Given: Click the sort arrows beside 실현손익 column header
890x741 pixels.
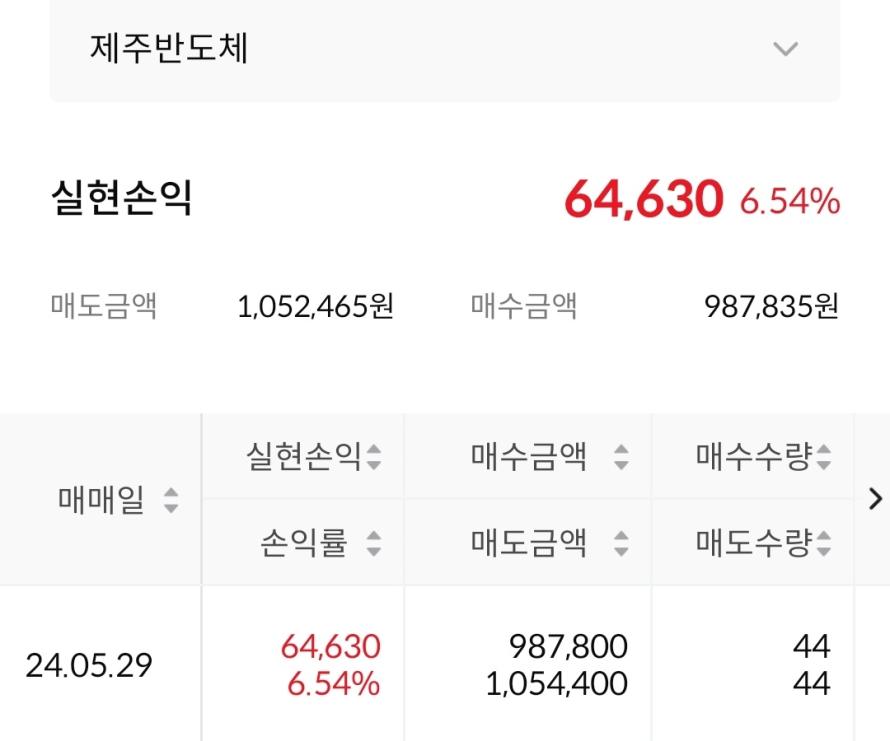Looking at the screenshot, I should 373,459.
